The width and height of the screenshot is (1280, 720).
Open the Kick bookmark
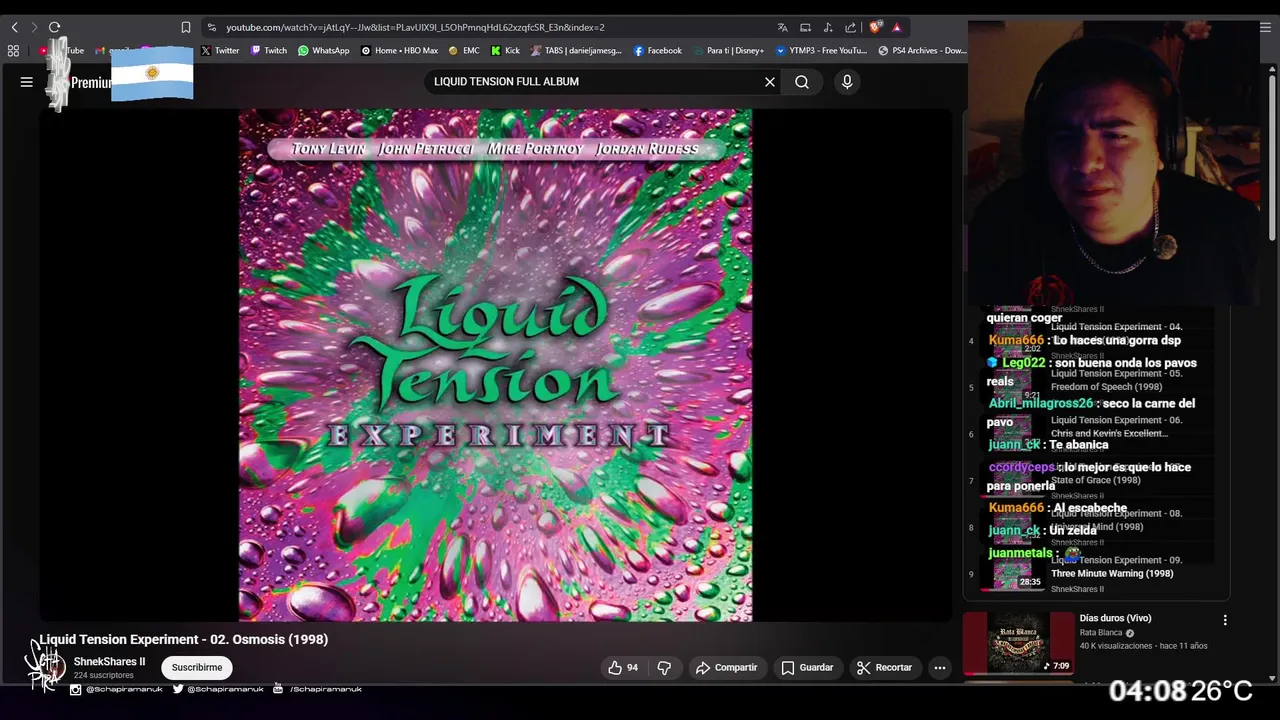click(x=505, y=50)
